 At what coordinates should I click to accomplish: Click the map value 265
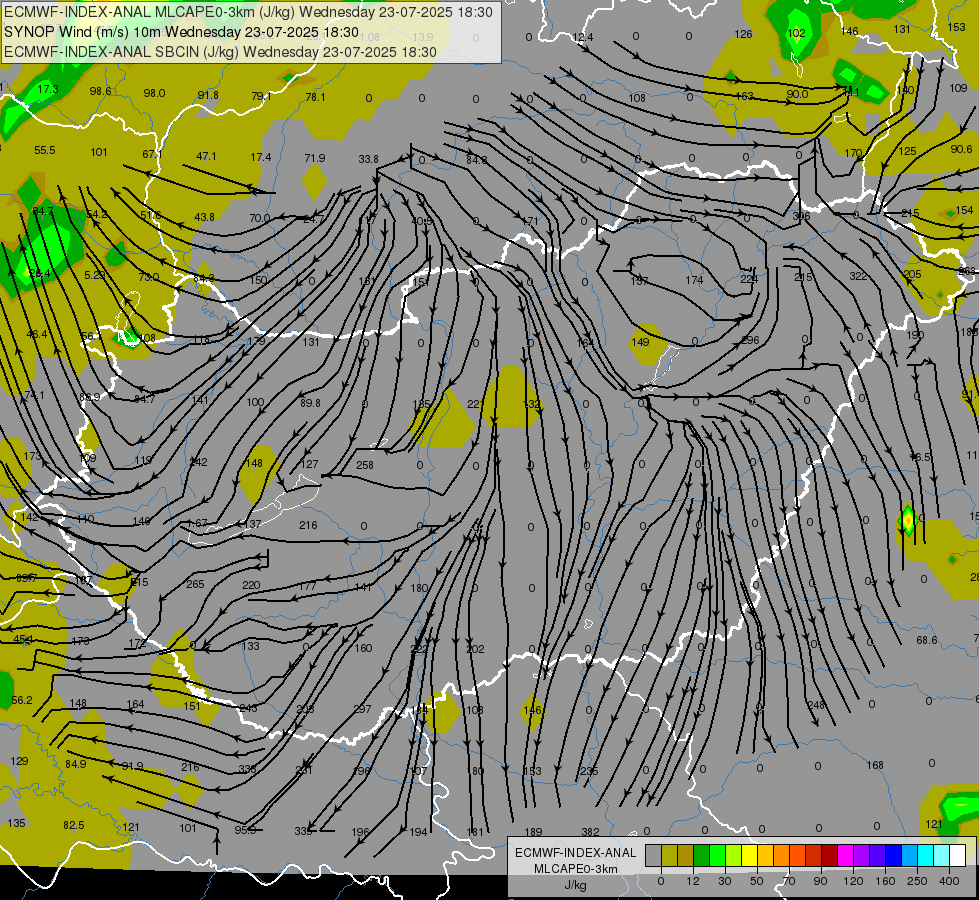195,584
